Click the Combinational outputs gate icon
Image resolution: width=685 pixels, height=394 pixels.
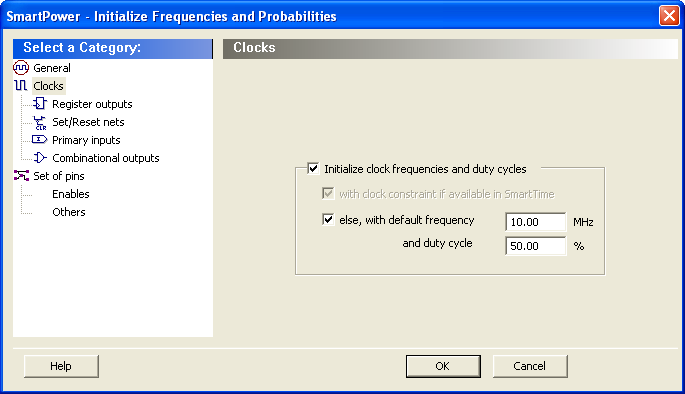click(x=40, y=158)
